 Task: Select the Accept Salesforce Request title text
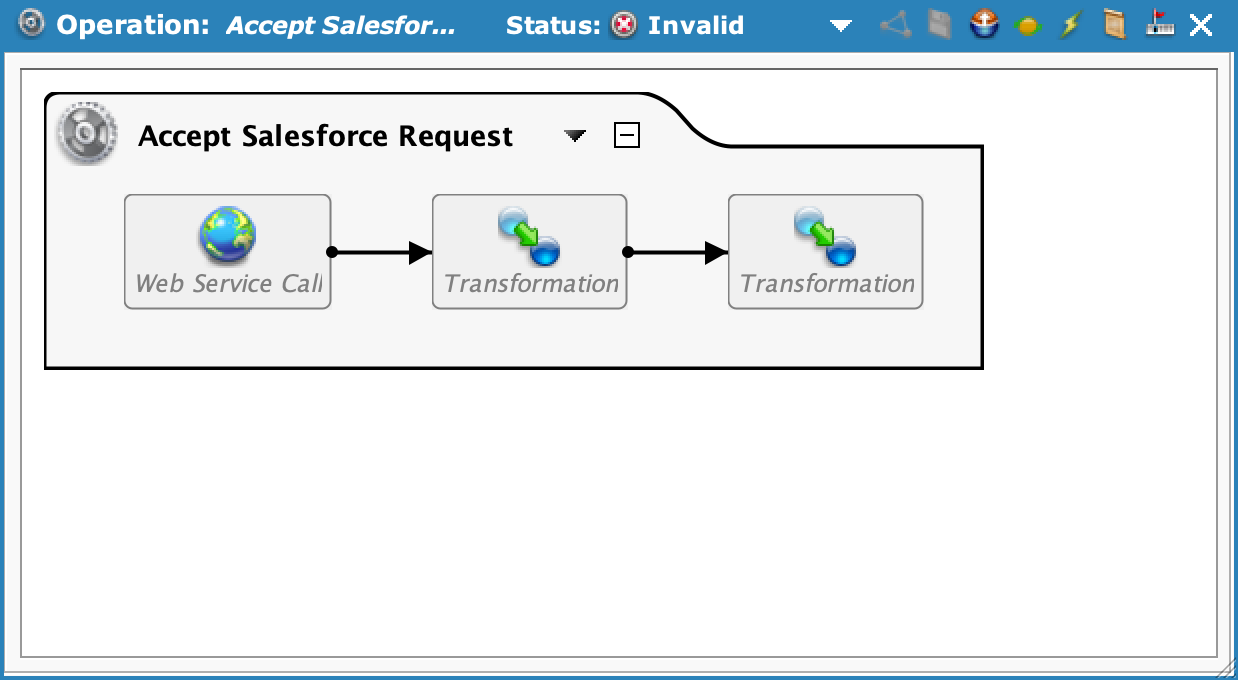point(325,136)
